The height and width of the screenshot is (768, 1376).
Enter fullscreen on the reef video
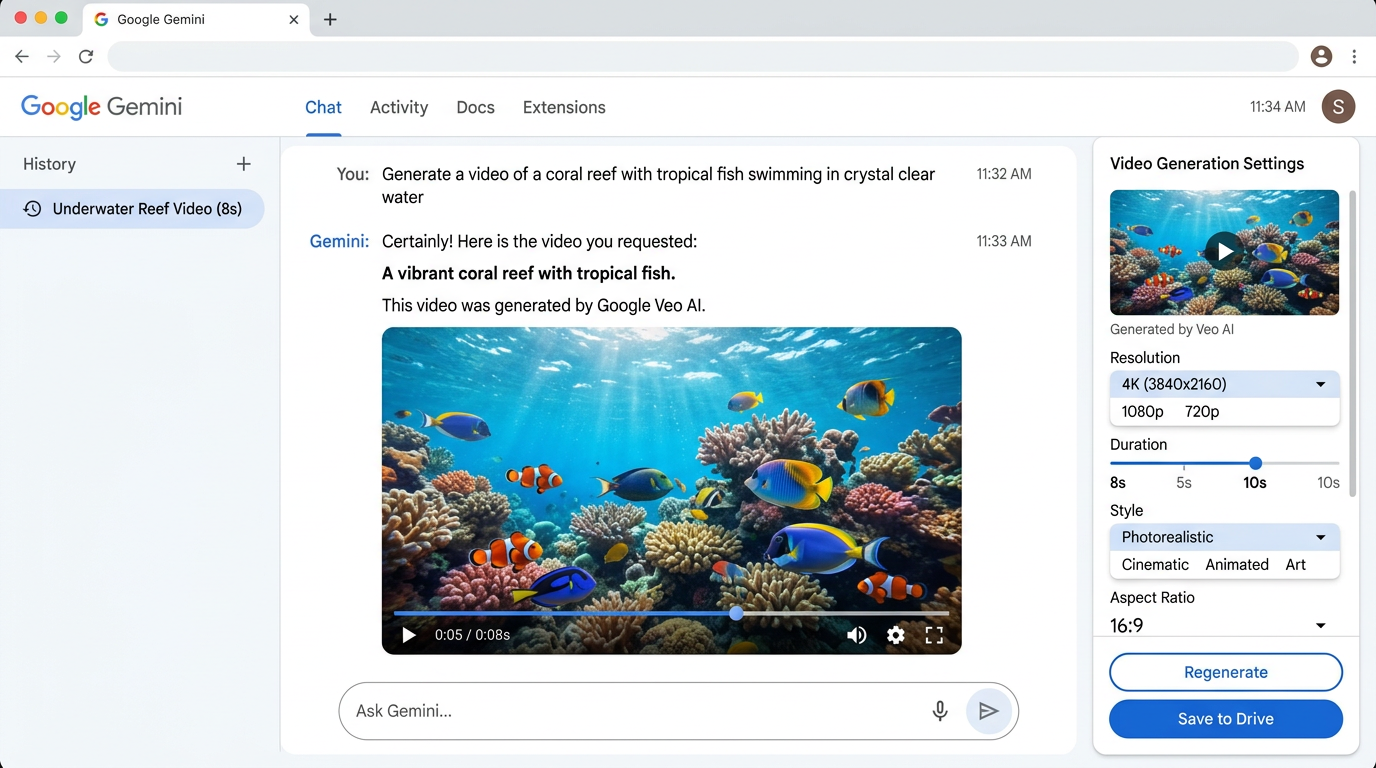tap(934, 635)
